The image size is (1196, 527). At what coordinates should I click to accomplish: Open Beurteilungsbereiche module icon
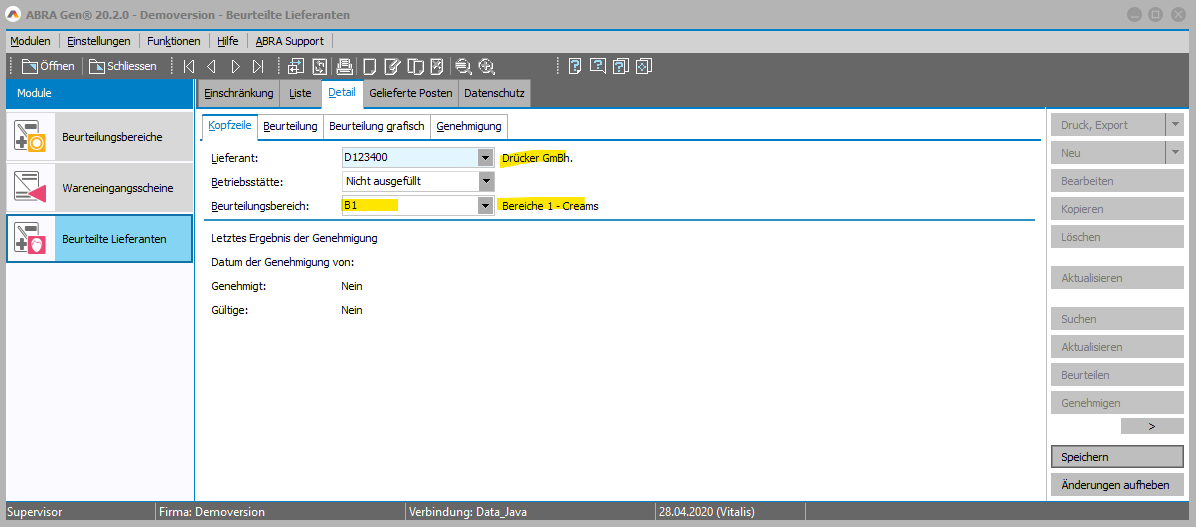[31, 136]
